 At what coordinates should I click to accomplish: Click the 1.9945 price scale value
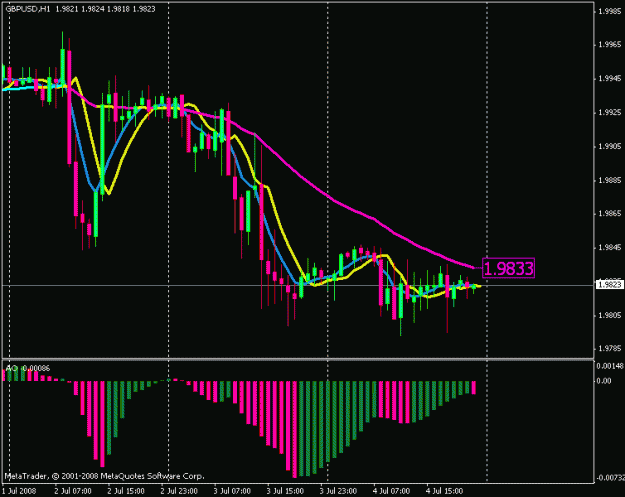(x=610, y=79)
